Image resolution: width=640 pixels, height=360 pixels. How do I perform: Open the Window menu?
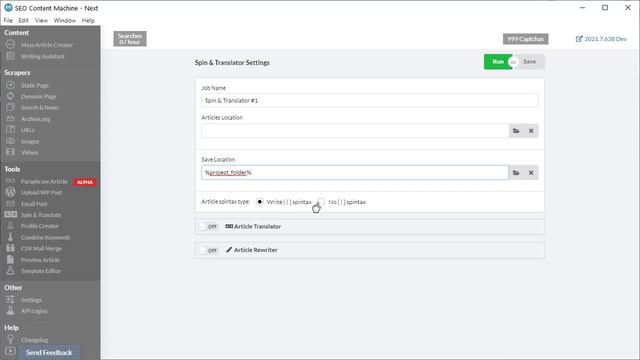point(64,20)
